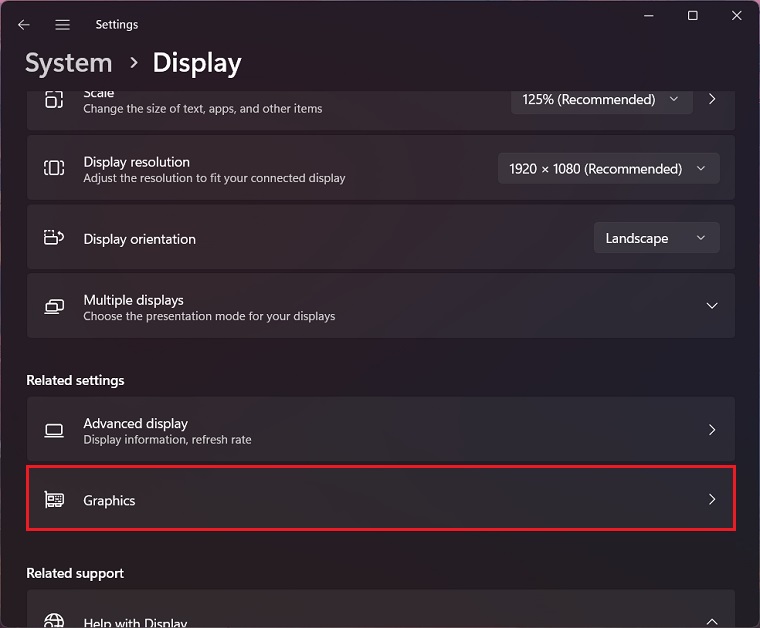Open Graphics settings
This screenshot has height=628, width=760.
(x=380, y=499)
